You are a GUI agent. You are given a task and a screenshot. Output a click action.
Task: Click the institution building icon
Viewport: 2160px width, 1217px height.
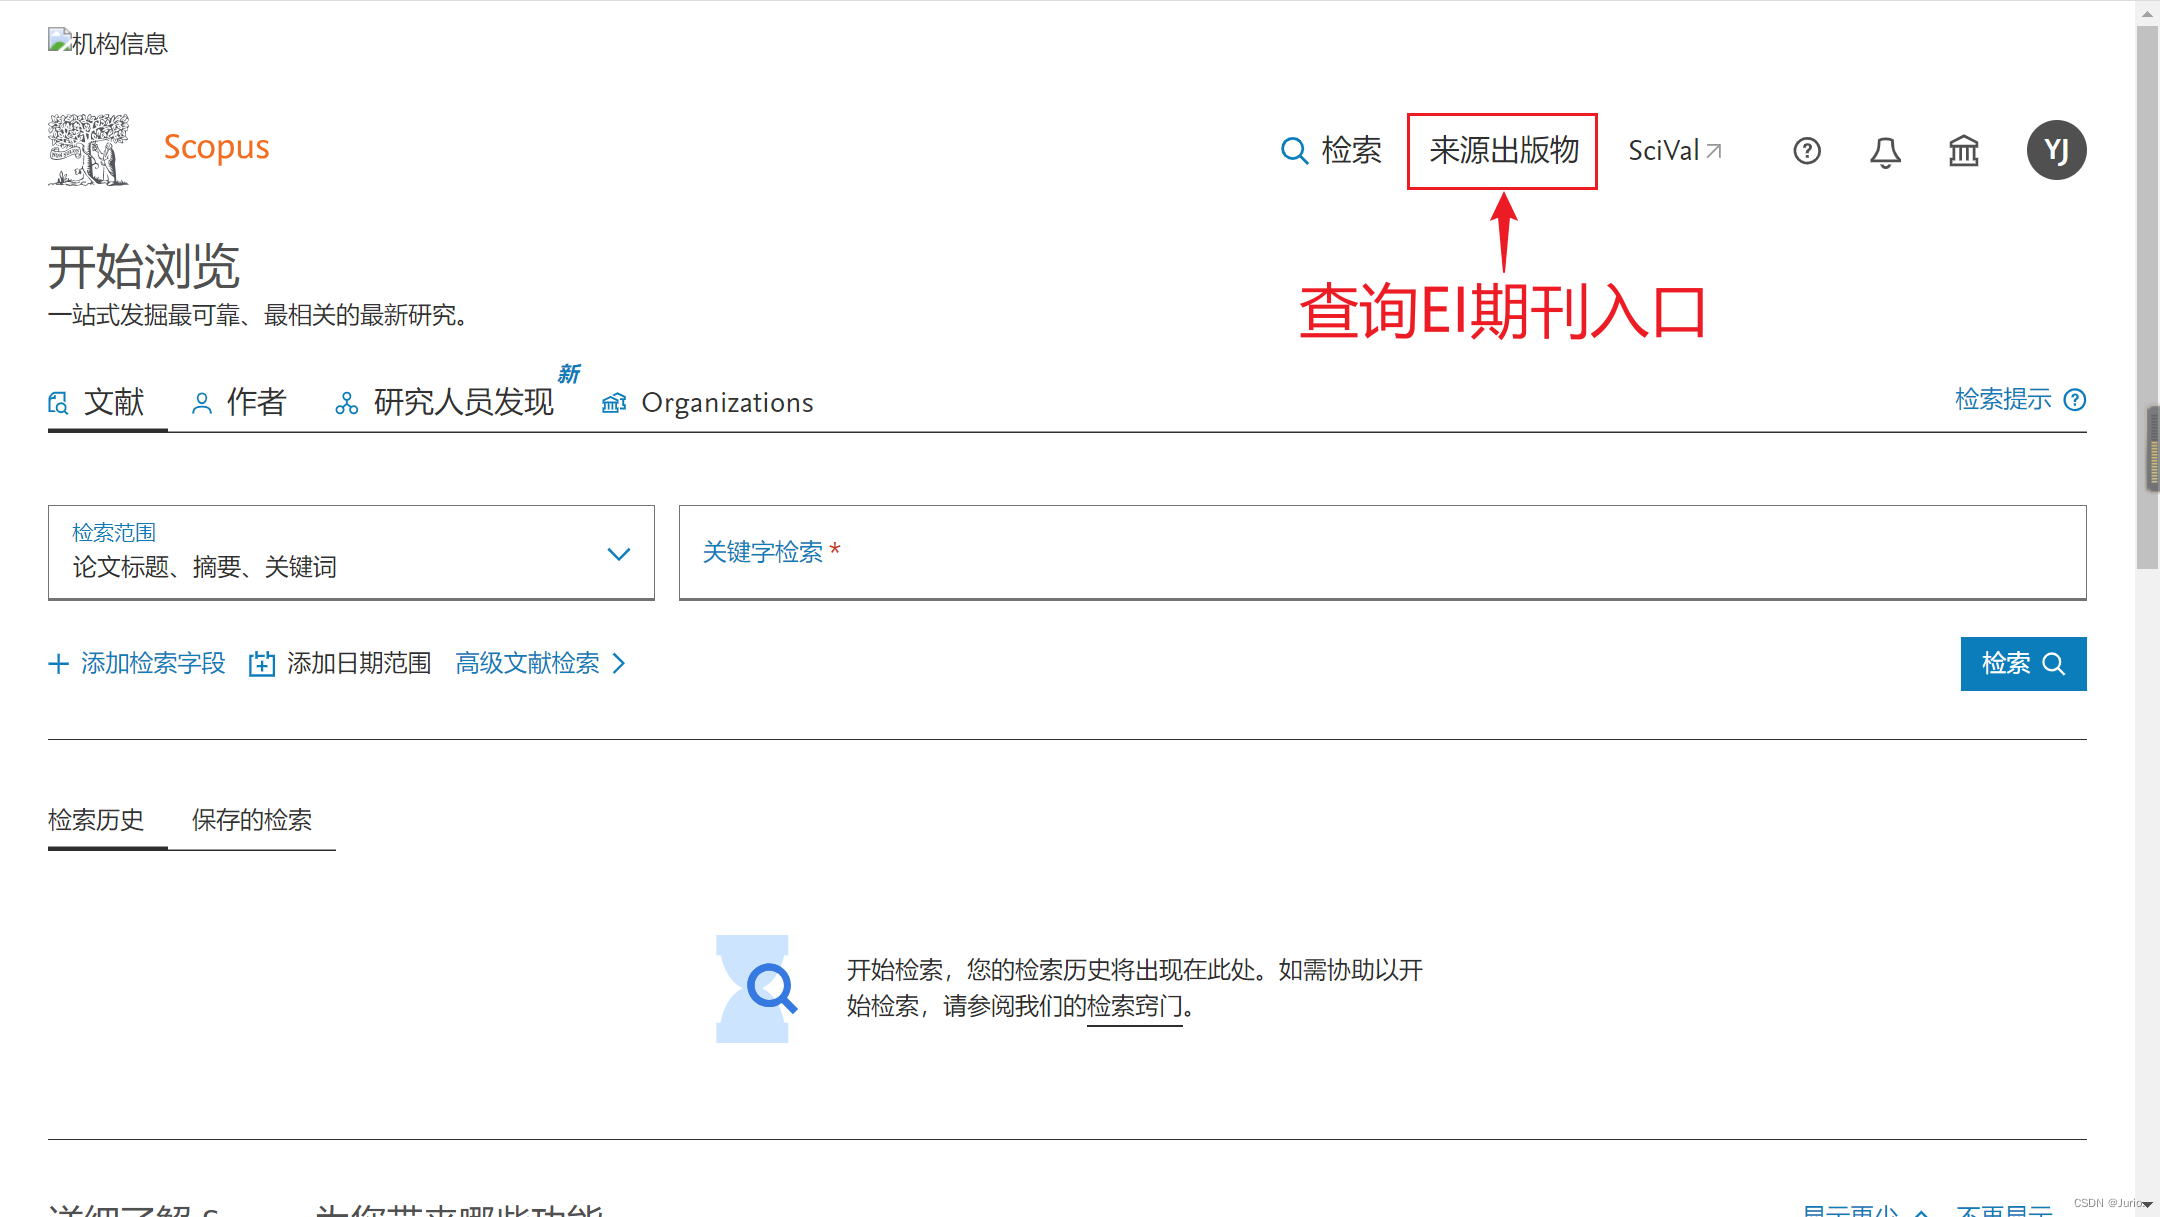tap(1963, 151)
